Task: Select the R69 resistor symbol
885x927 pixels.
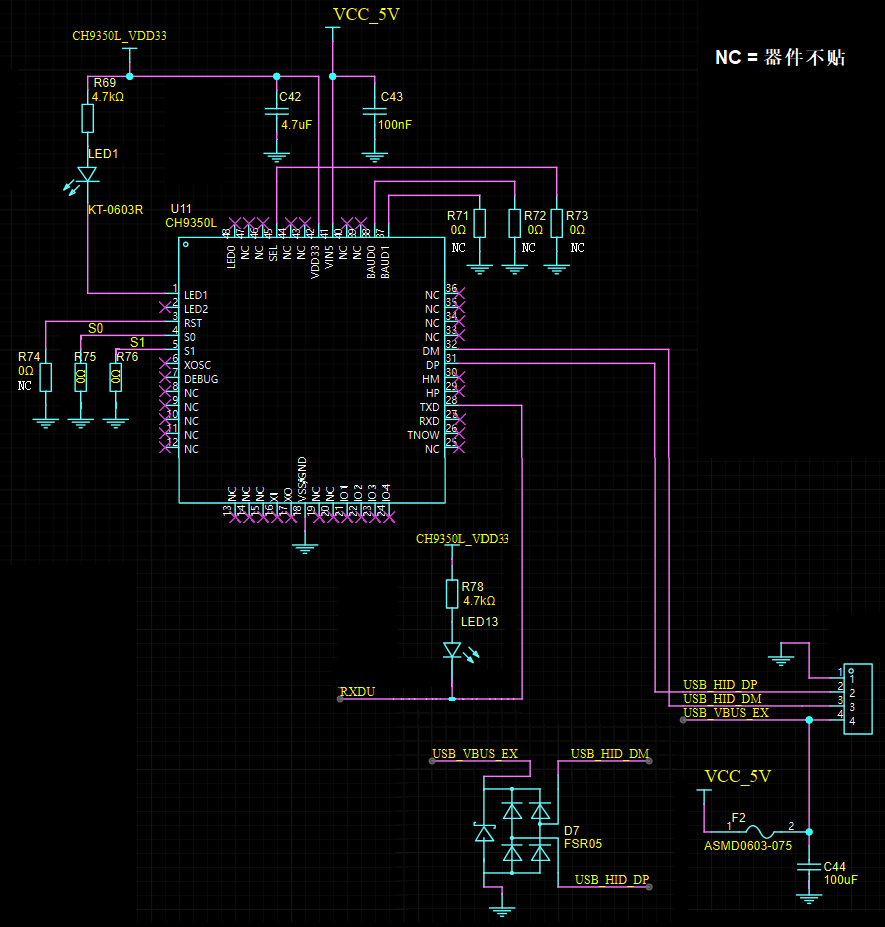Action: (88, 119)
